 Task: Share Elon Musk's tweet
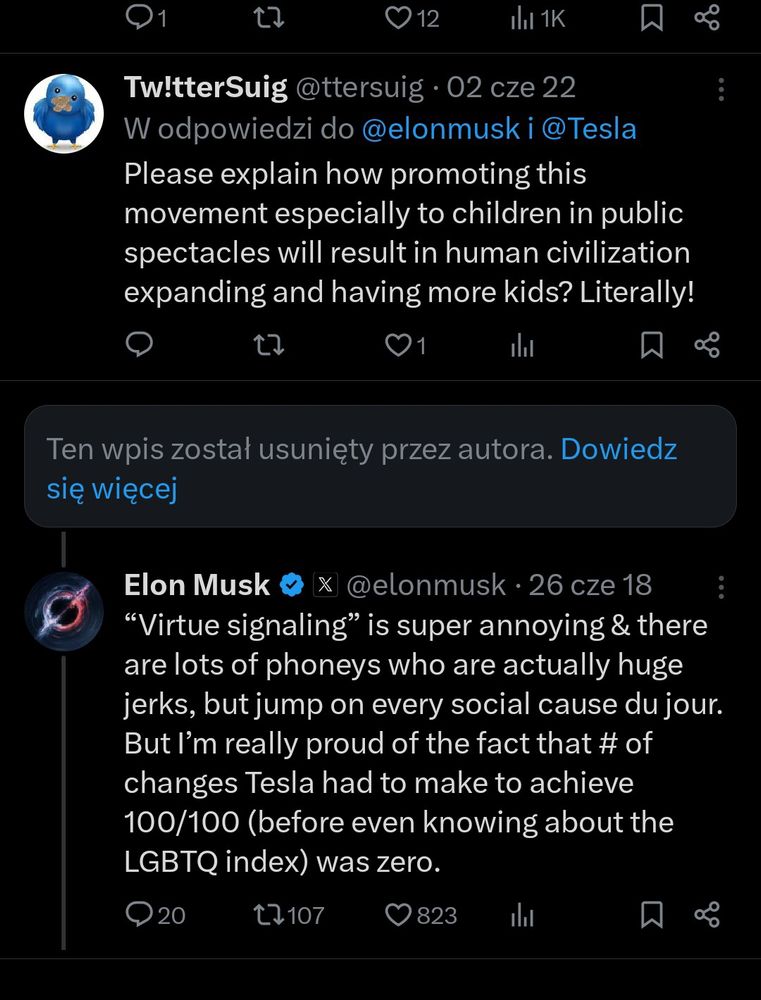tap(707, 914)
